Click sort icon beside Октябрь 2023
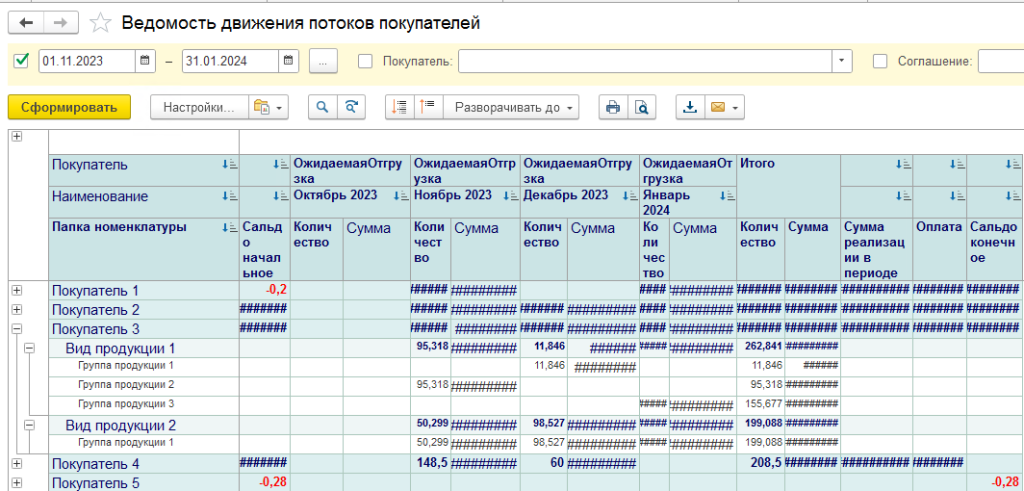The width and height of the screenshot is (1024, 491). pyautogui.click(x=400, y=195)
